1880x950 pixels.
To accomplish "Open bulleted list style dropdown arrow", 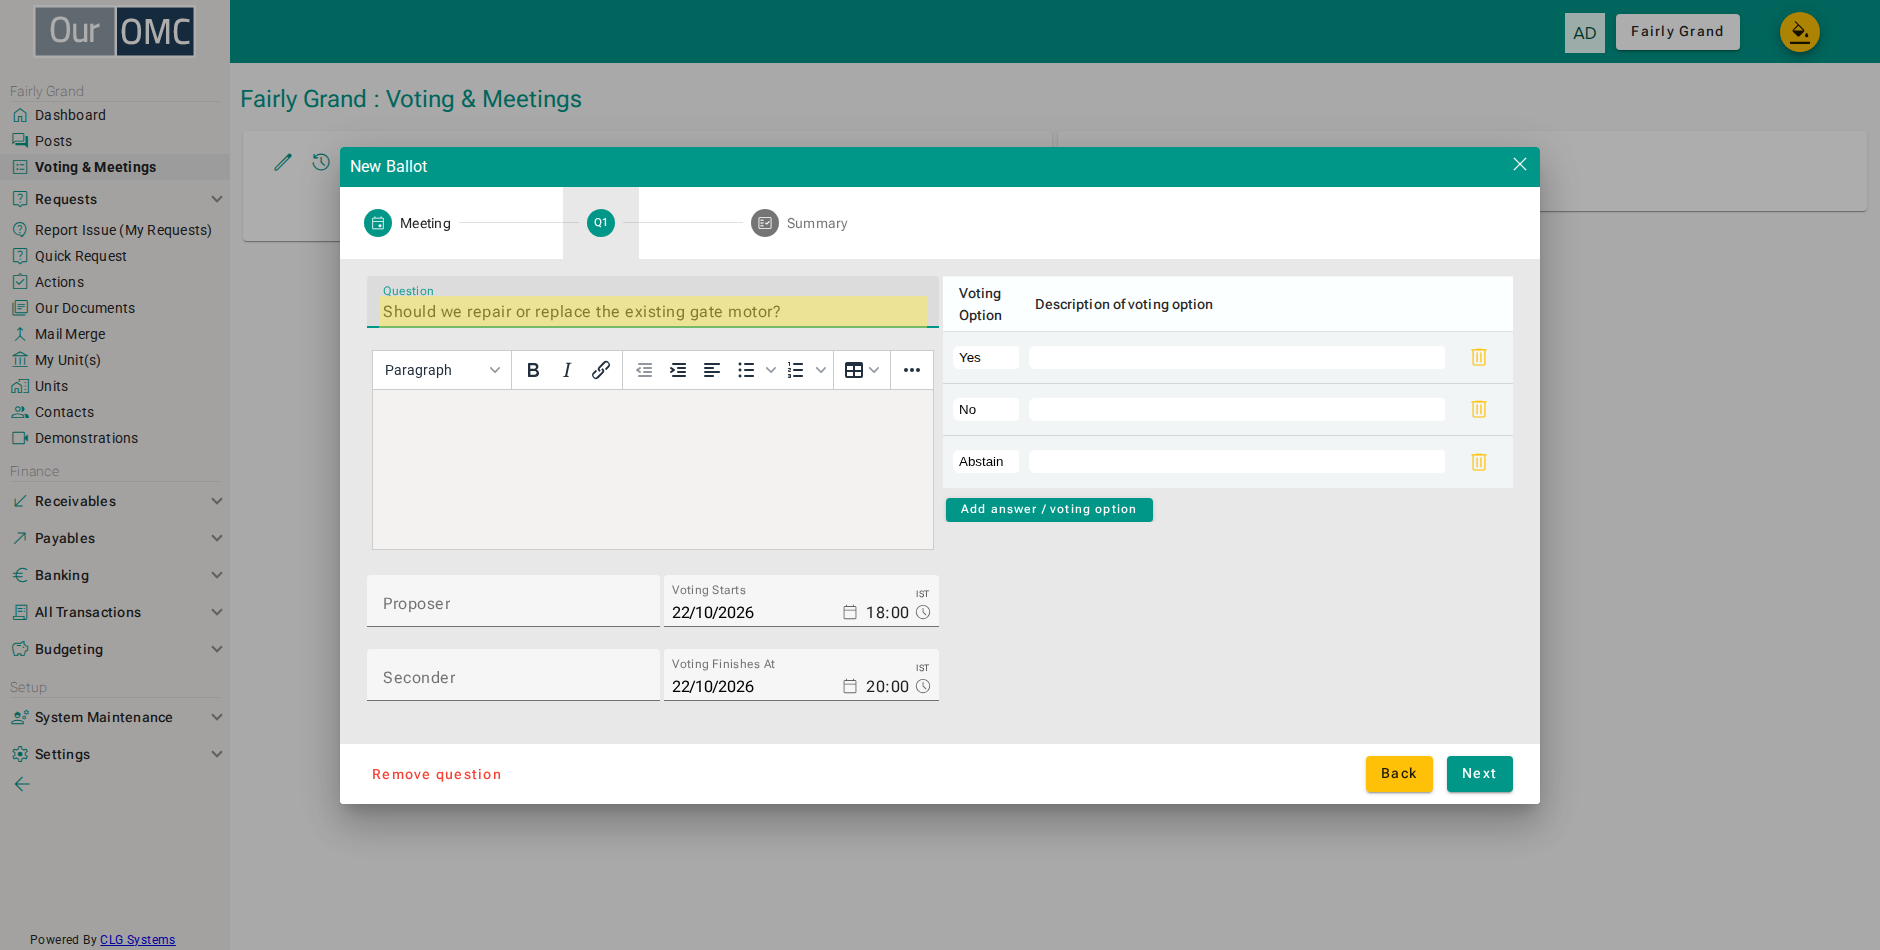I will (771, 370).
